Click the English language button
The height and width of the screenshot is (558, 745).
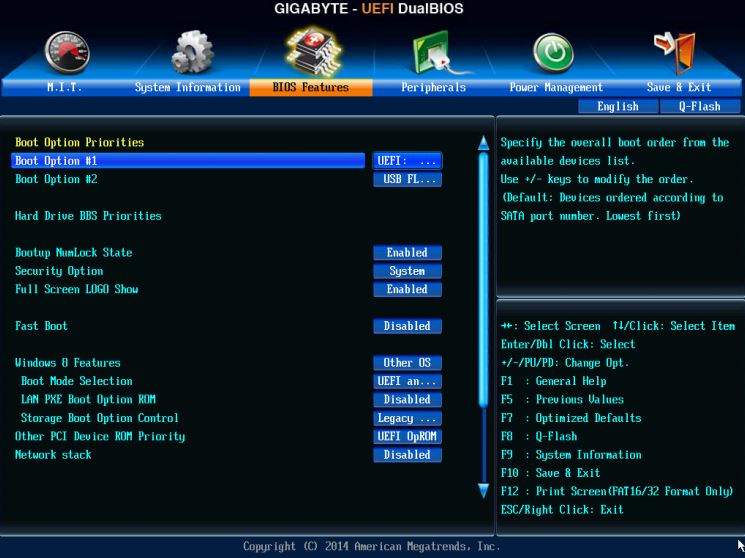(x=618, y=106)
